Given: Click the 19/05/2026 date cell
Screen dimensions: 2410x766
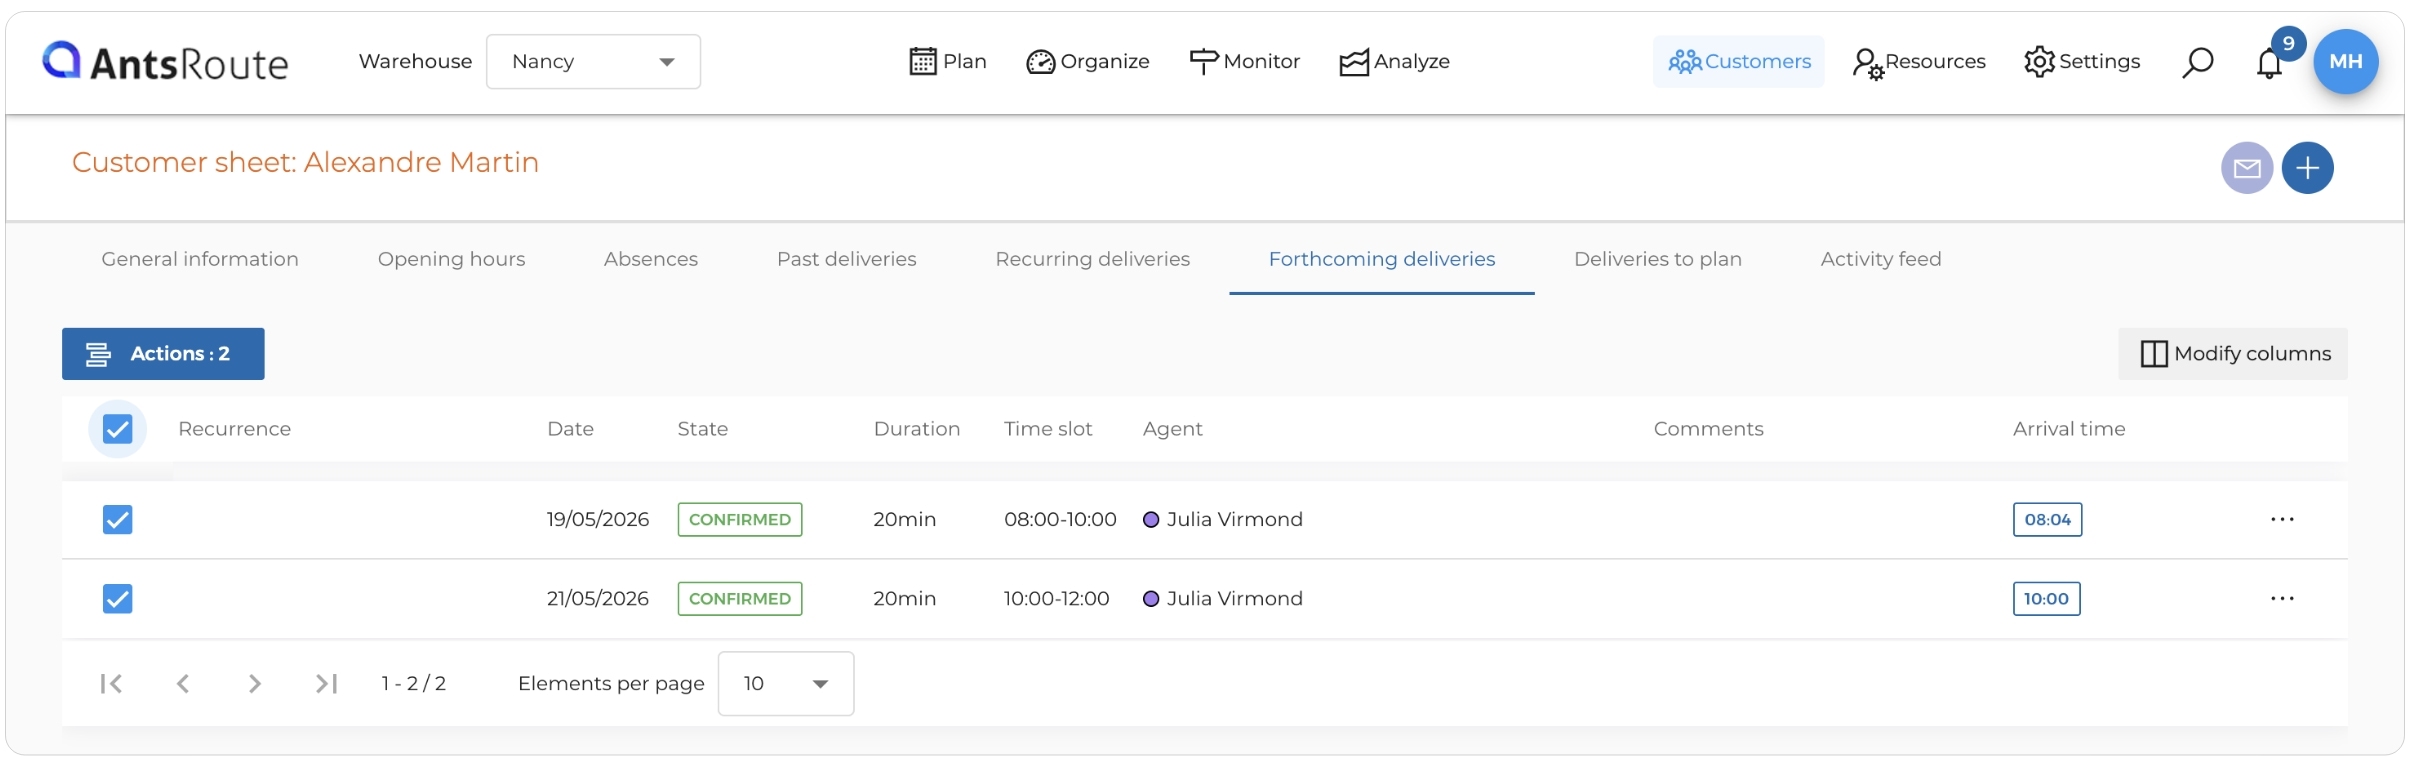Looking at the screenshot, I should tap(598, 520).
